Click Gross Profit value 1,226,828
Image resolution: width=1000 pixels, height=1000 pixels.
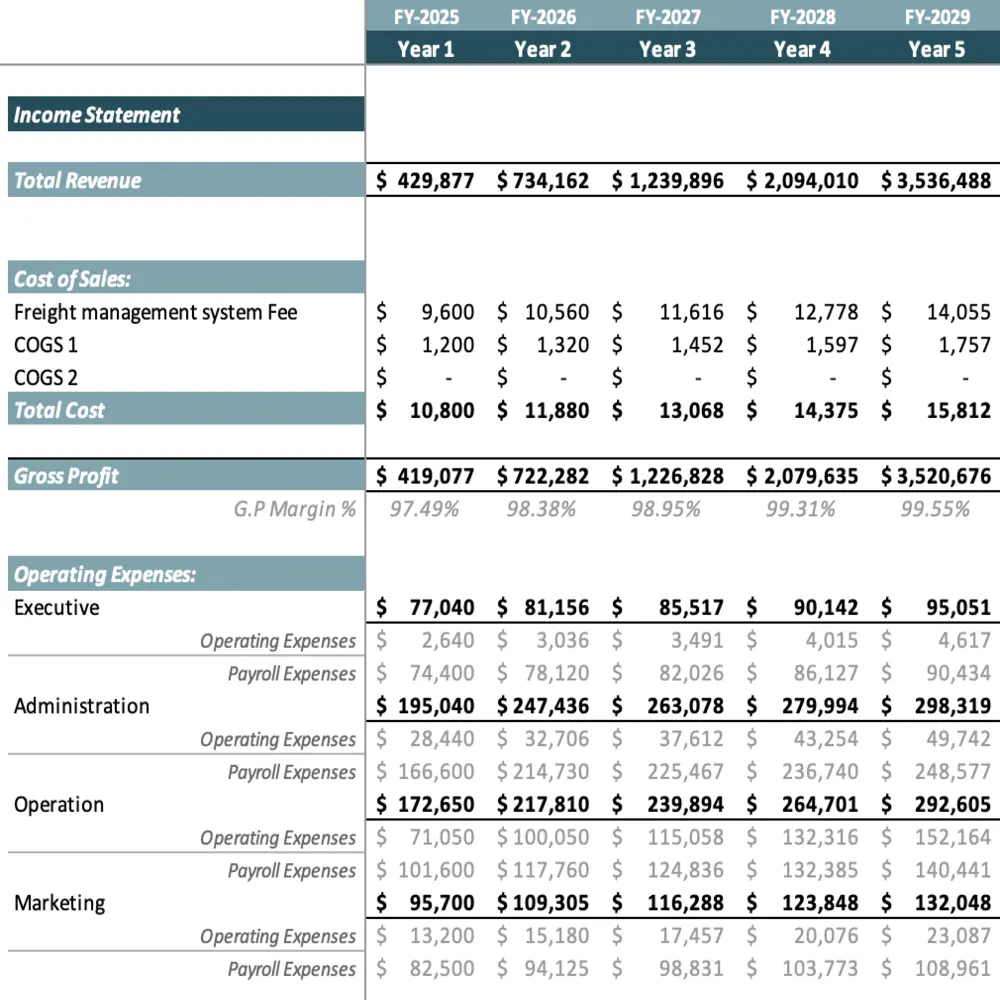[x=677, y=476]
